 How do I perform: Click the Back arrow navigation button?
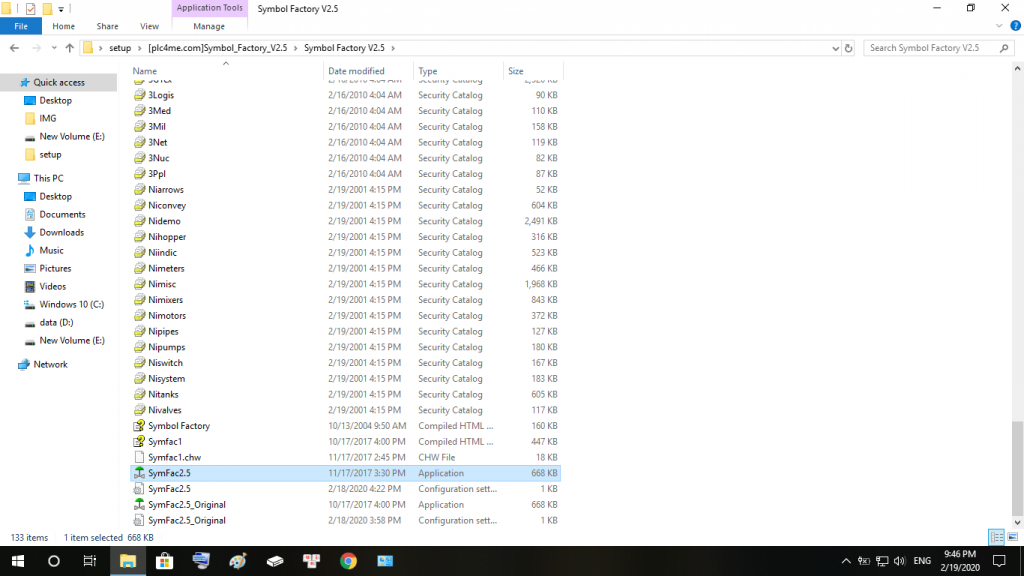14,47
